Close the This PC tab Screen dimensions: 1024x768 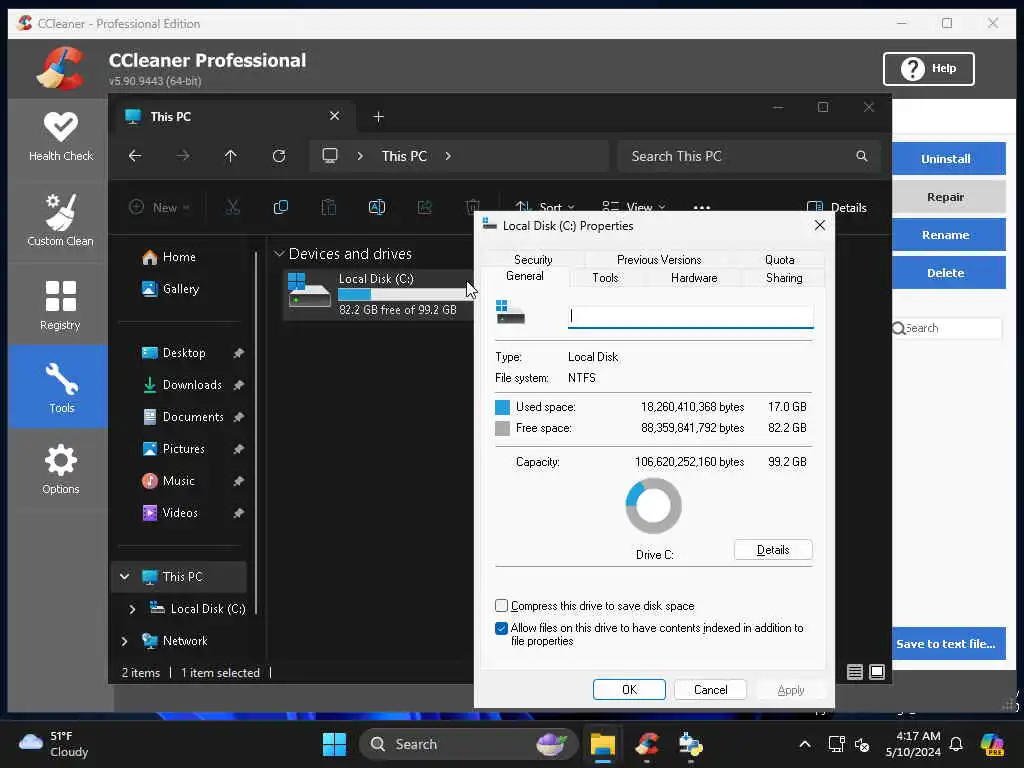coord(334,116)
